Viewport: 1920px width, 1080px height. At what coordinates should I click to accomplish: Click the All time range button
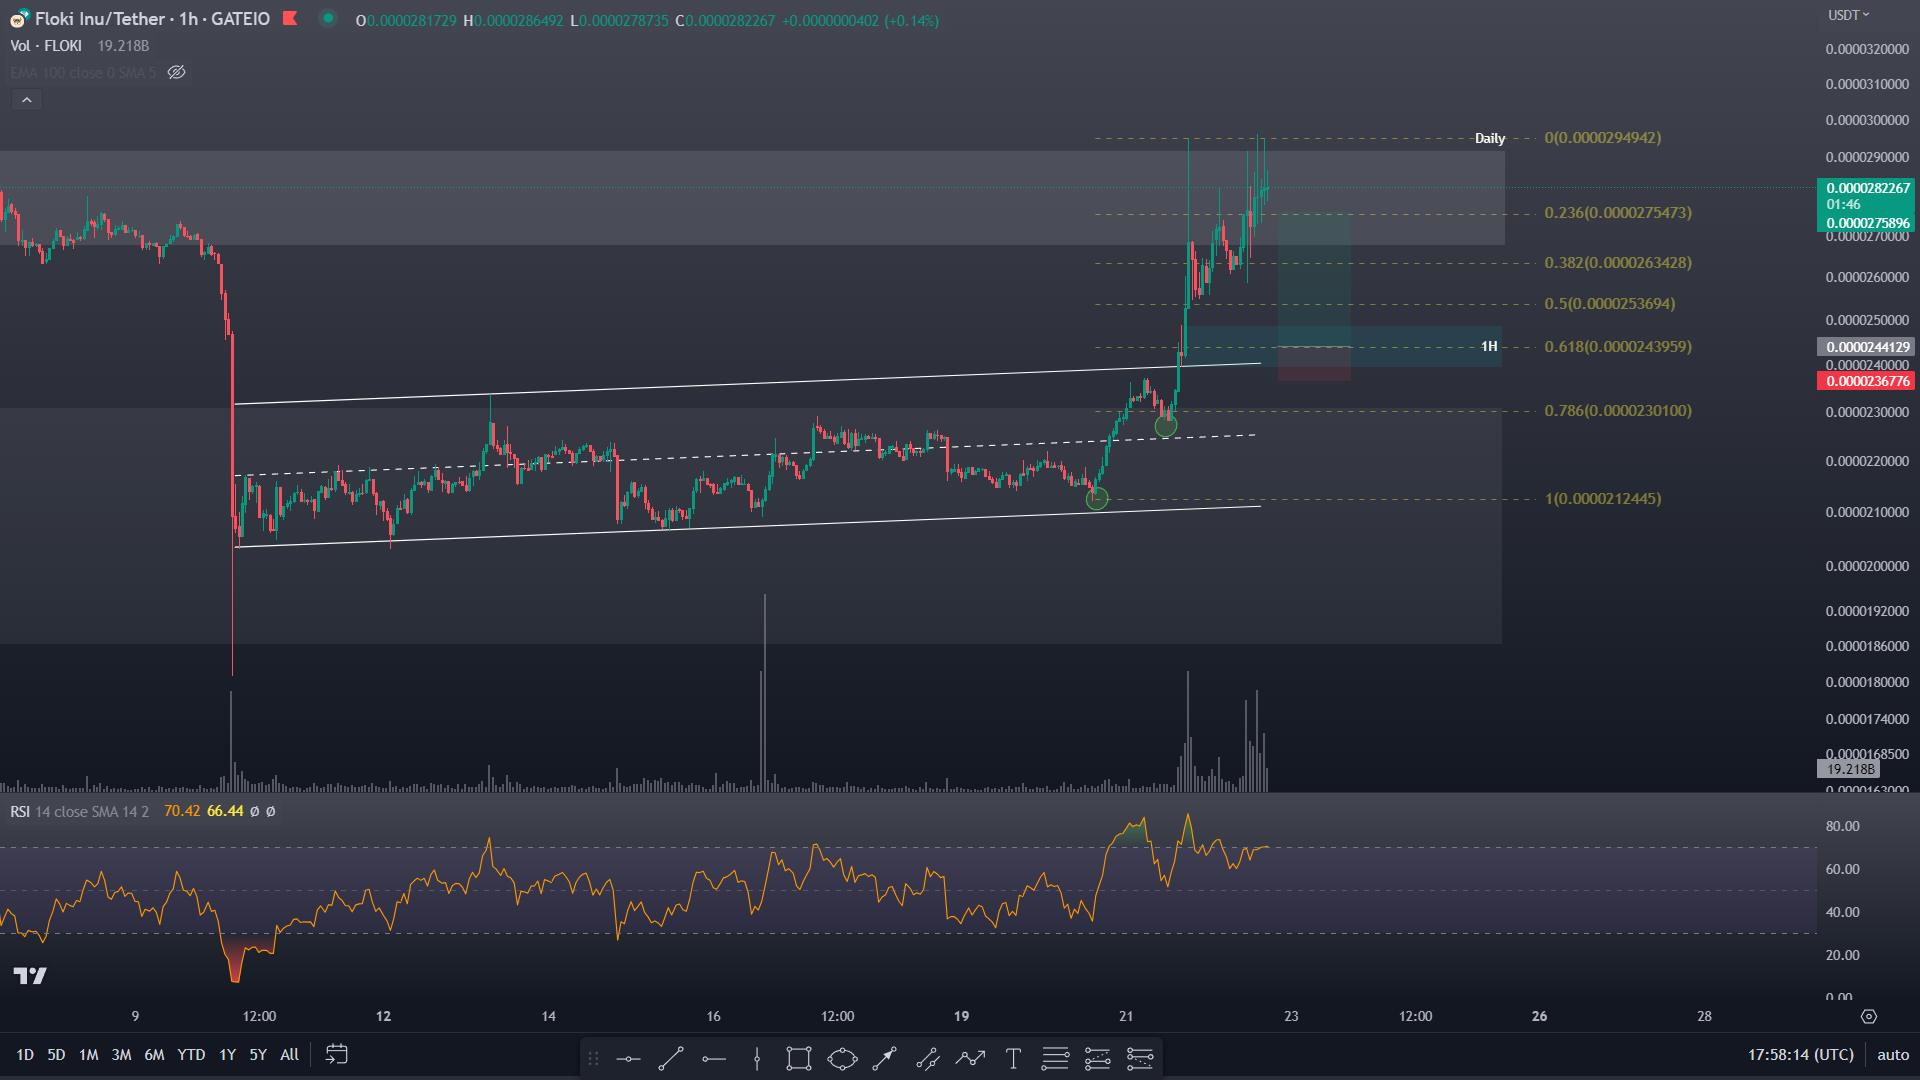289,1054
